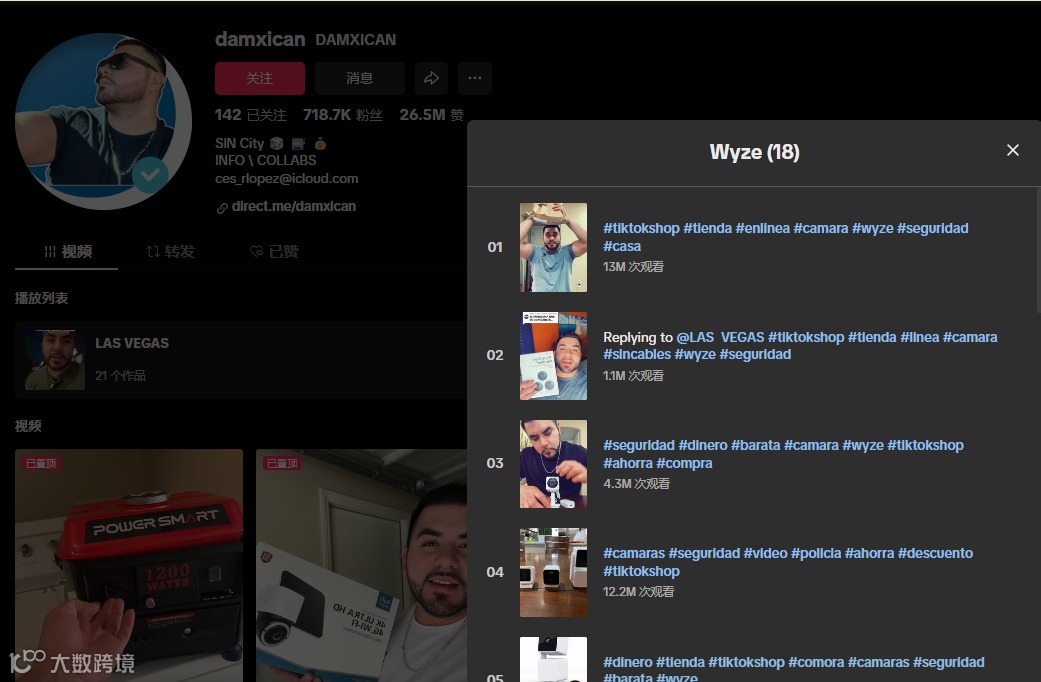Screen dimensions: 1041x682
Task: Click the #casa hashtag in video 01
Action: coord(622,246)
